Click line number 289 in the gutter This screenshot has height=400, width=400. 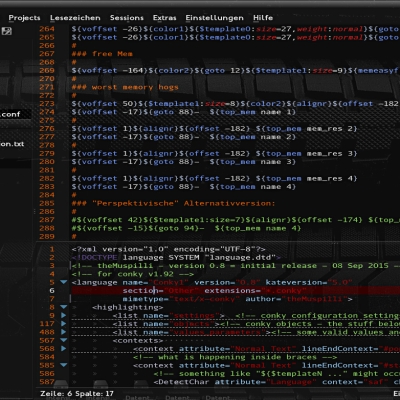pyautogui.click(x=47, y=237)
